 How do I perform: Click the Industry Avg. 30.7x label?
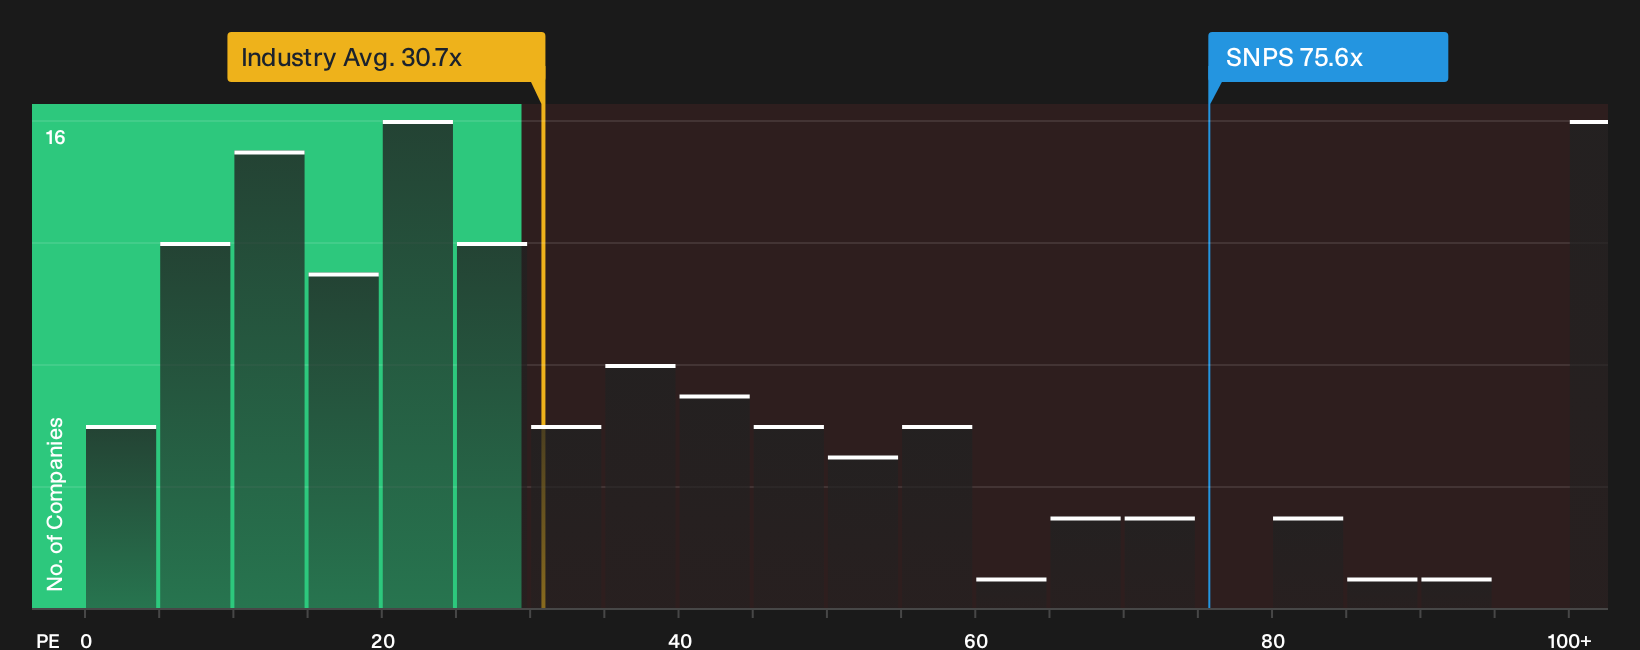click(x=386, y=57)
